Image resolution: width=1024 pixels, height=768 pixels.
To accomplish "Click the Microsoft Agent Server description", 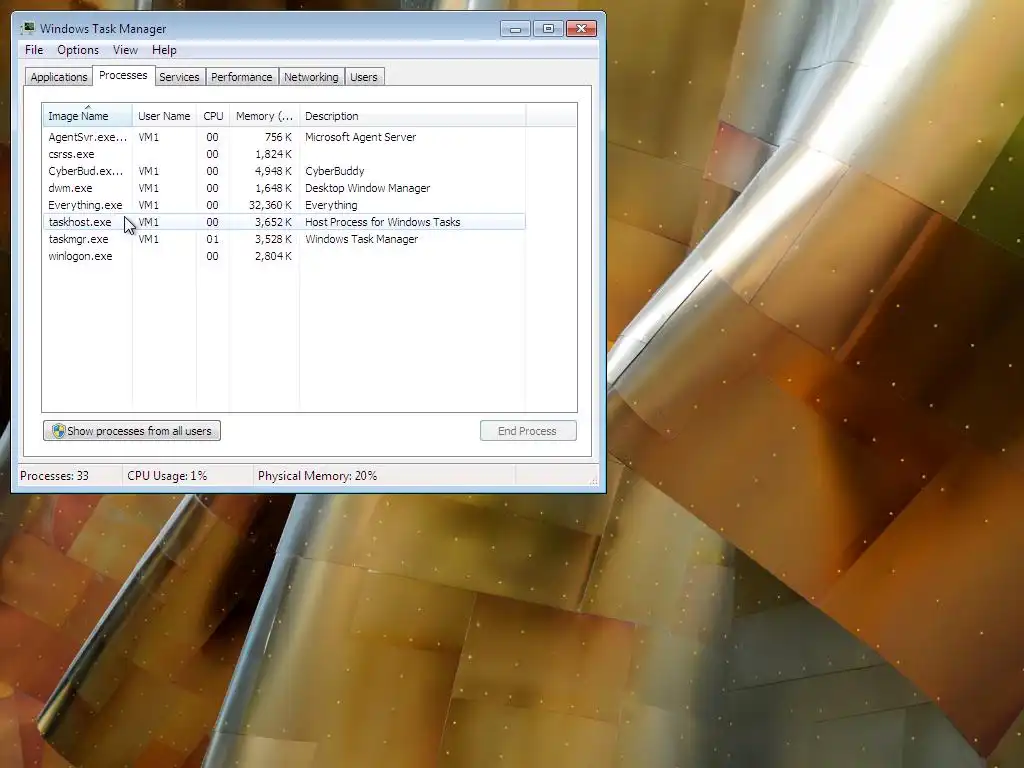I will click(360, 137).
